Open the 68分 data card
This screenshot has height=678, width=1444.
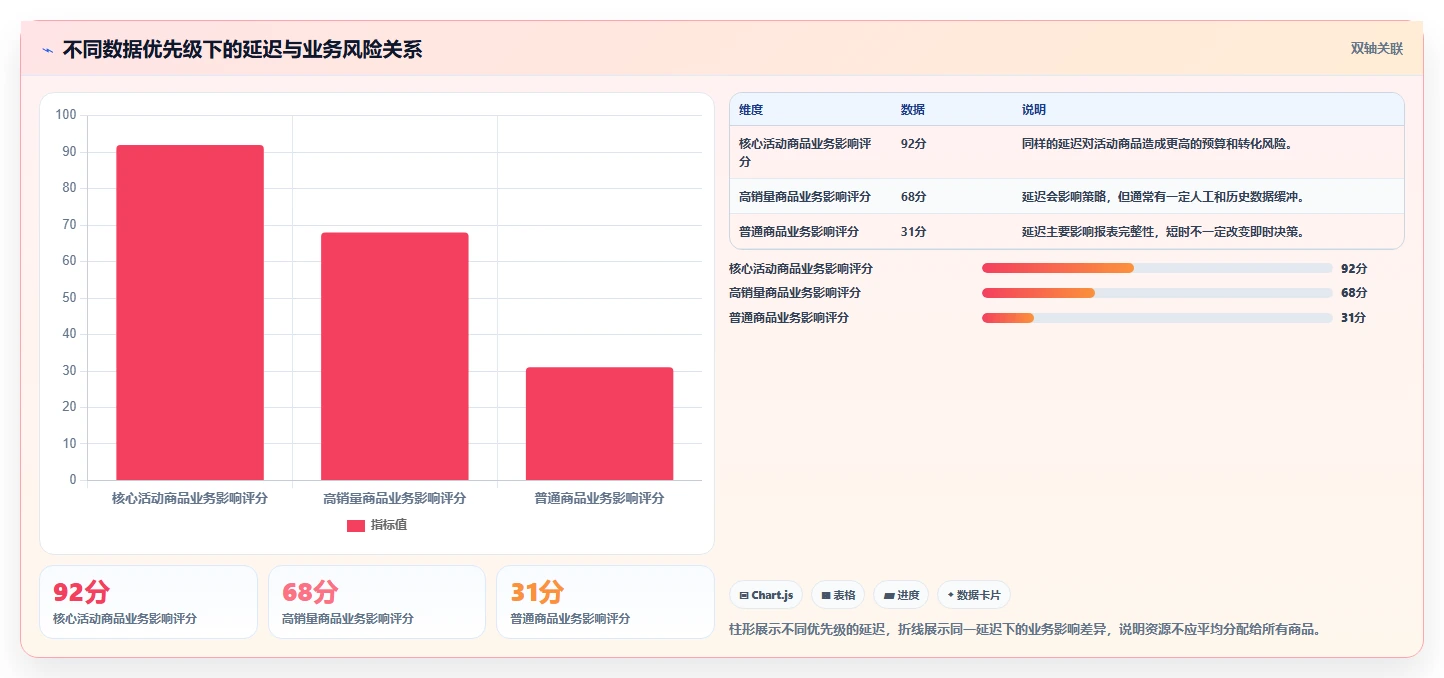click(x=377, y=602)
